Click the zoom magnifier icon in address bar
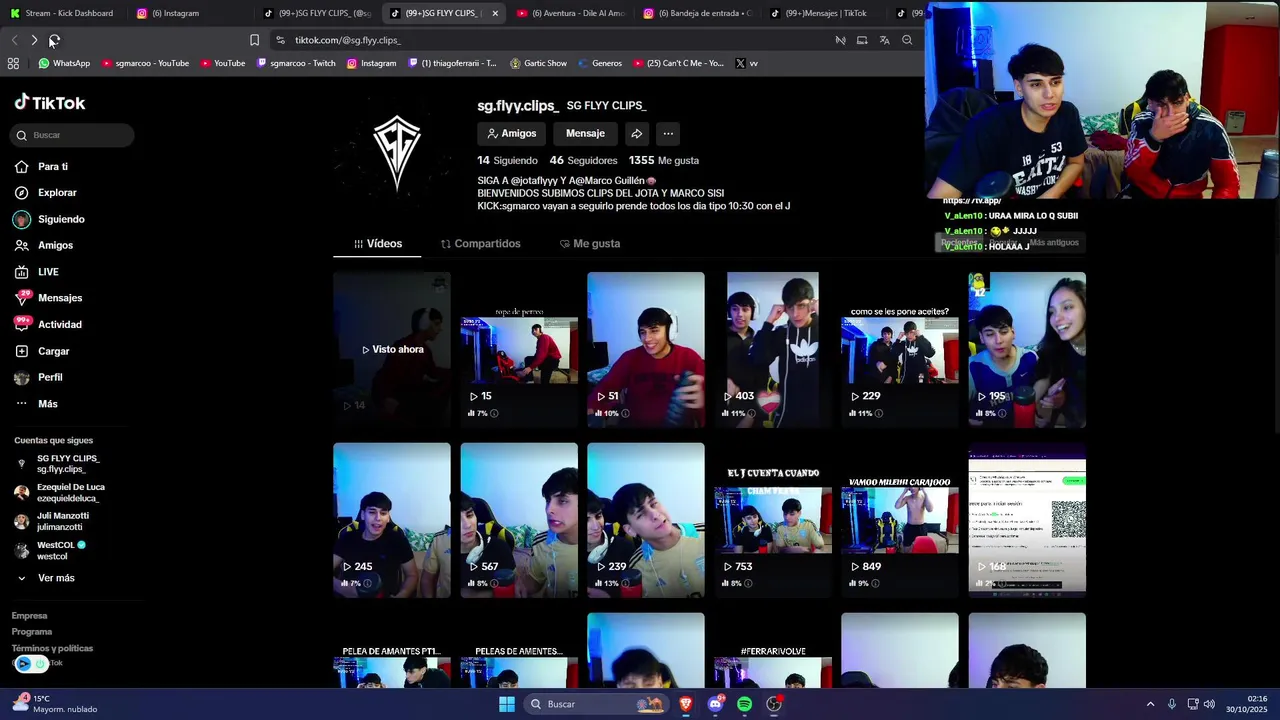 (x=907, y=40)
